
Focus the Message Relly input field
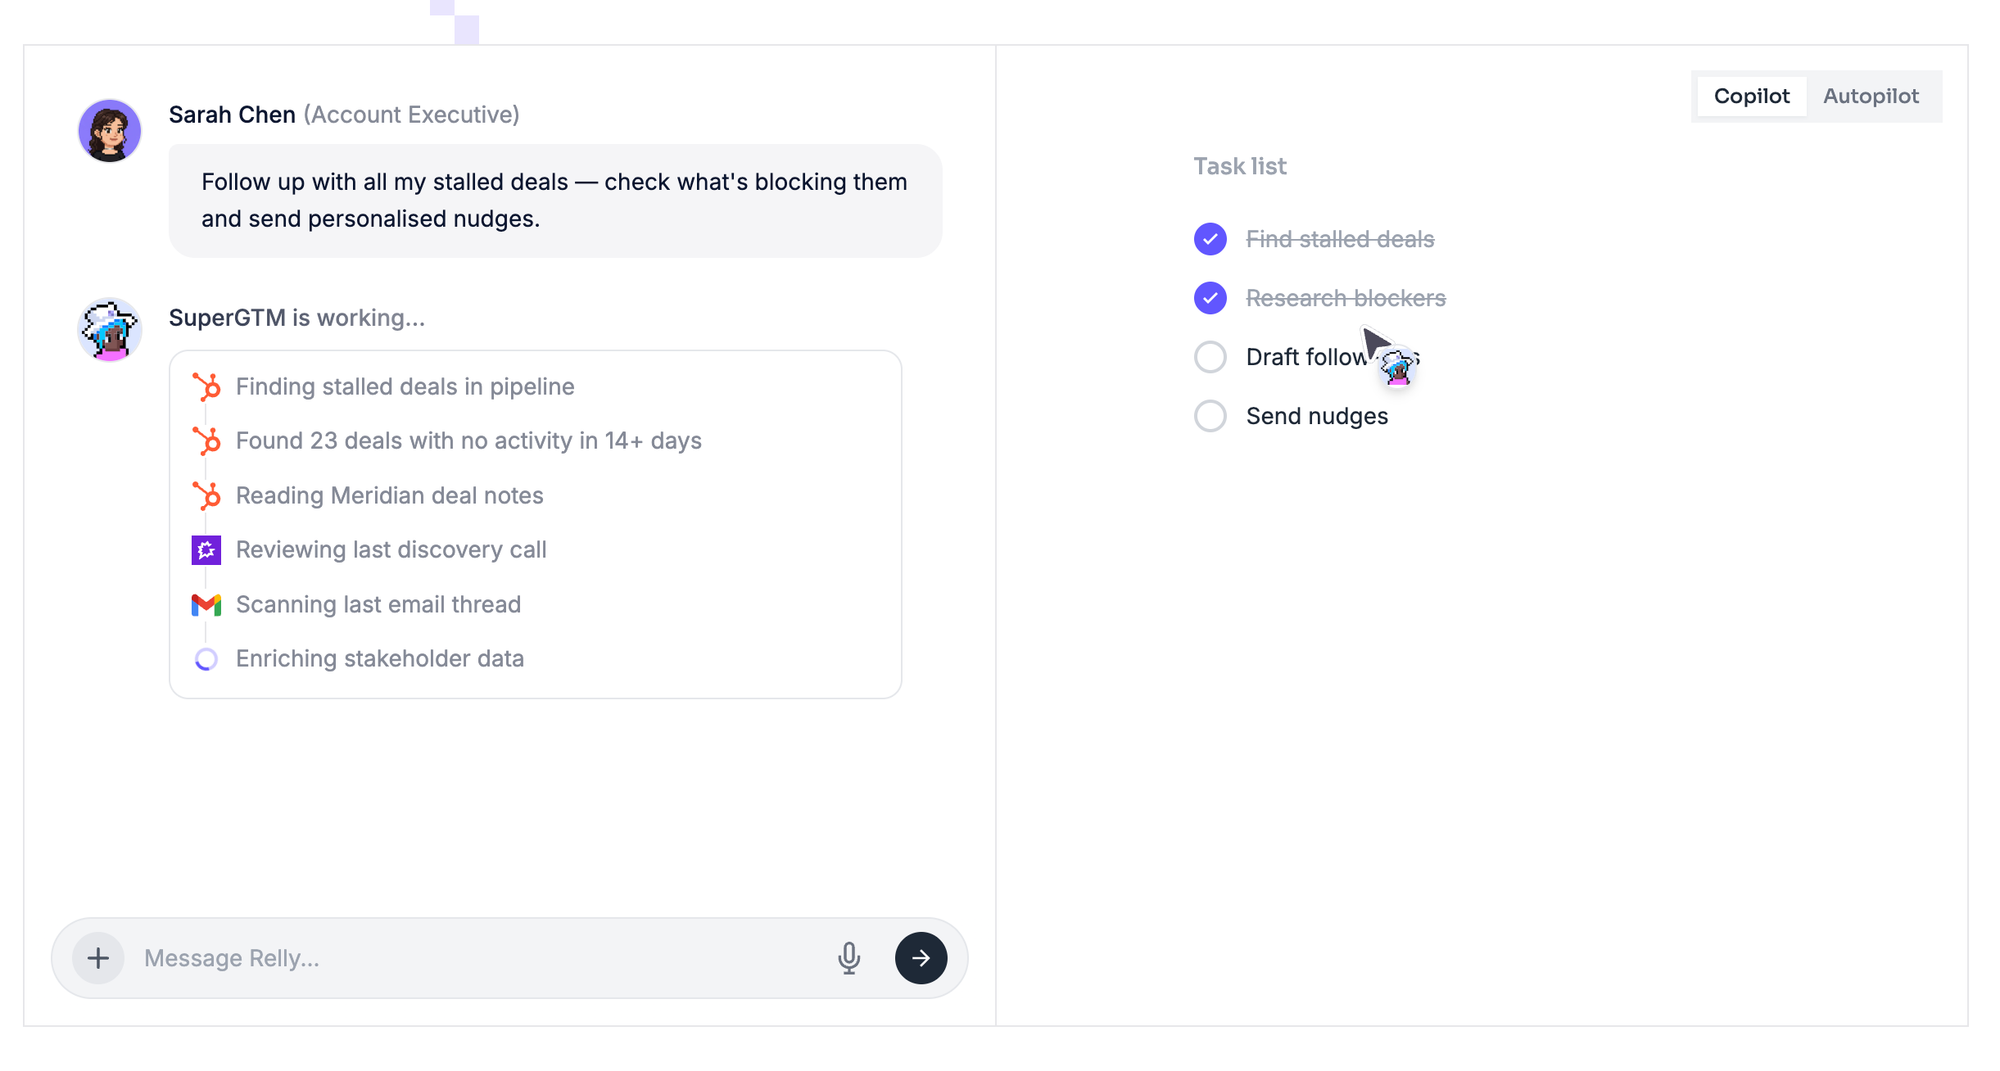point(480,958)
